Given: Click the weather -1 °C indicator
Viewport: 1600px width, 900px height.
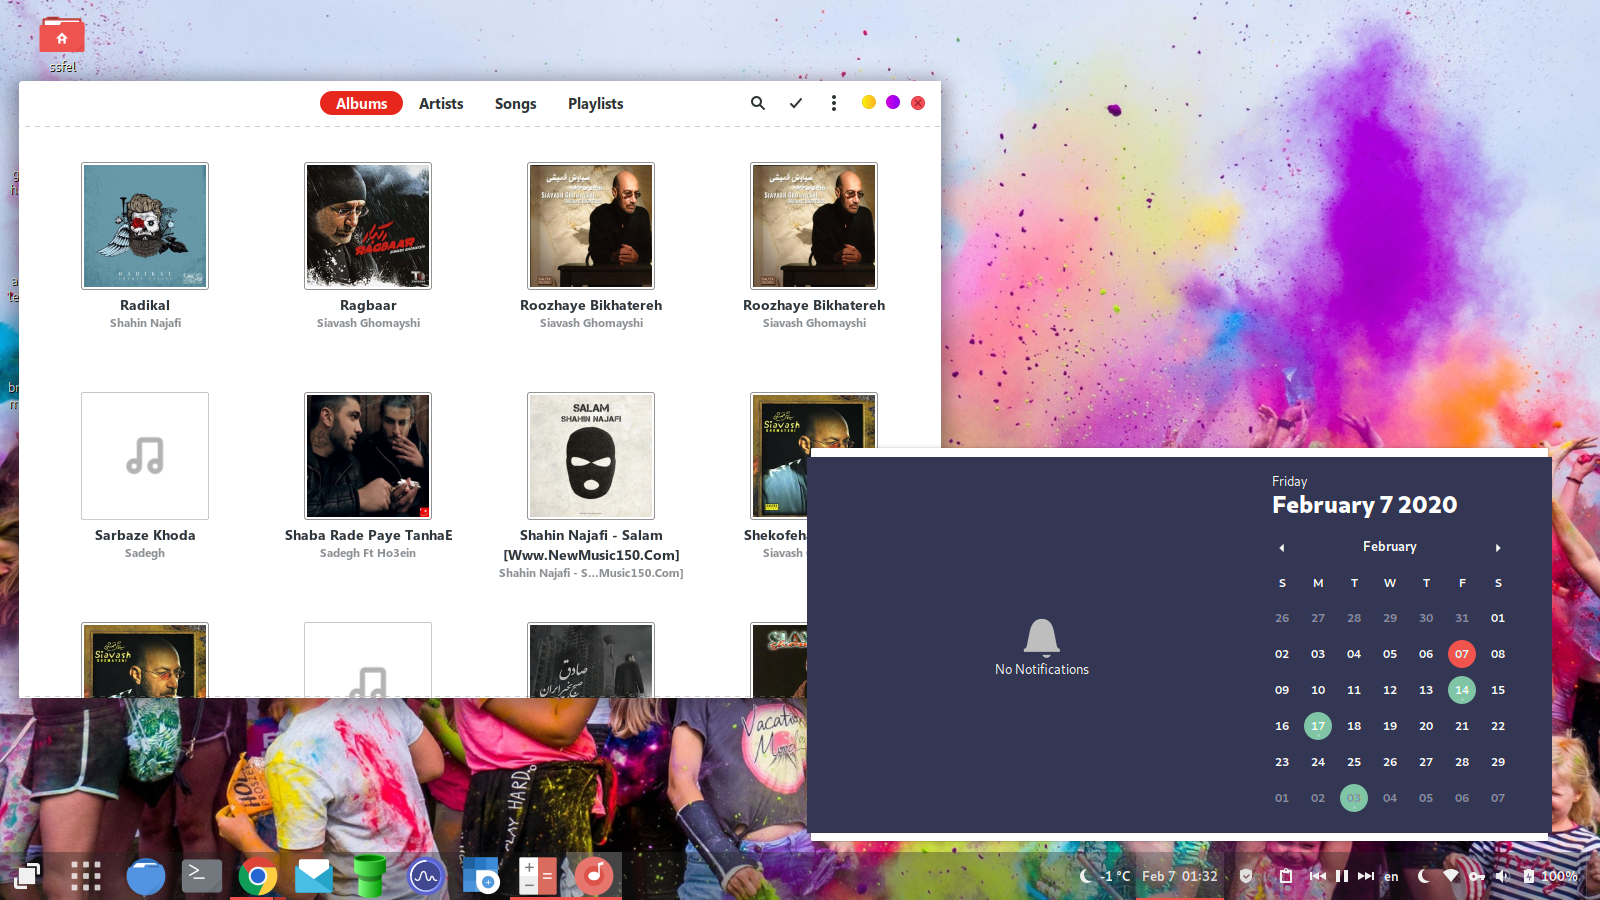Looking at the screenshot, I should click(x=1104, y=876).
